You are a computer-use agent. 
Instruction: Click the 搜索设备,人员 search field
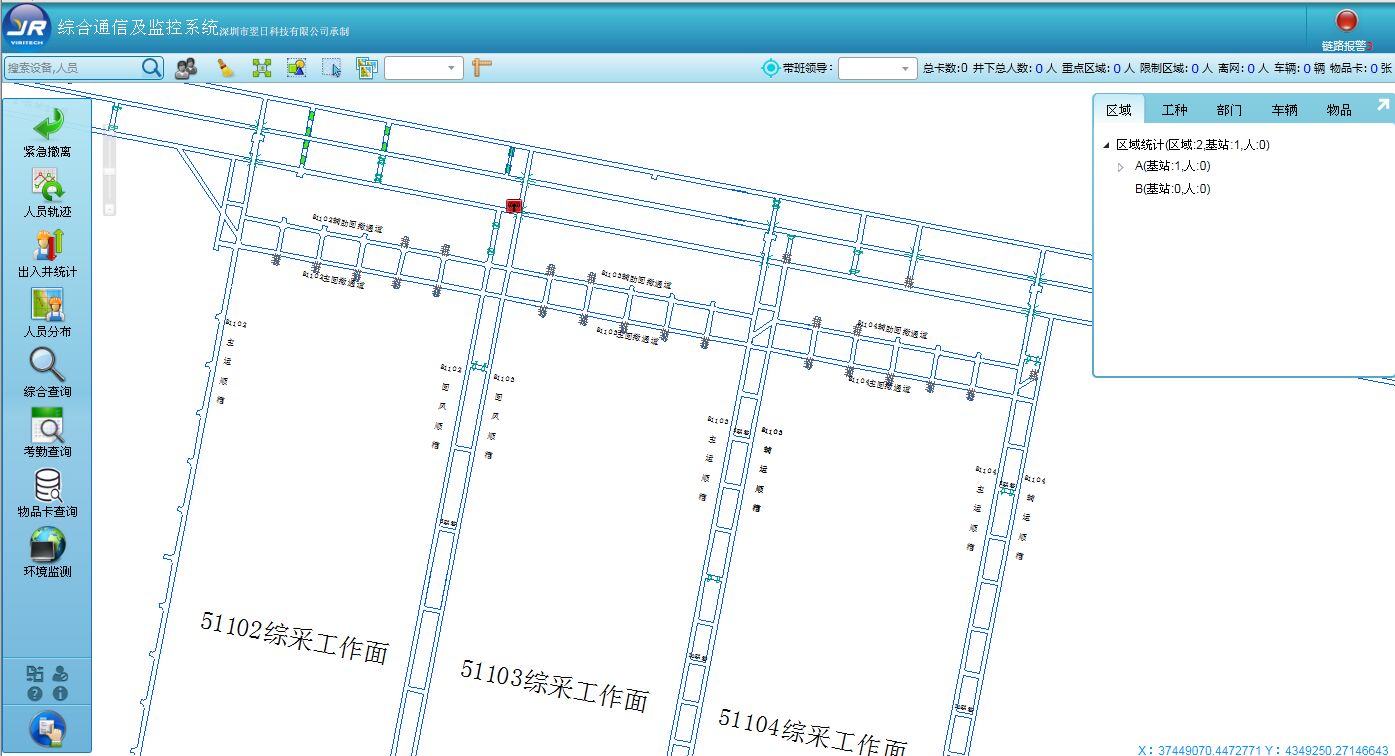[72, 68]
